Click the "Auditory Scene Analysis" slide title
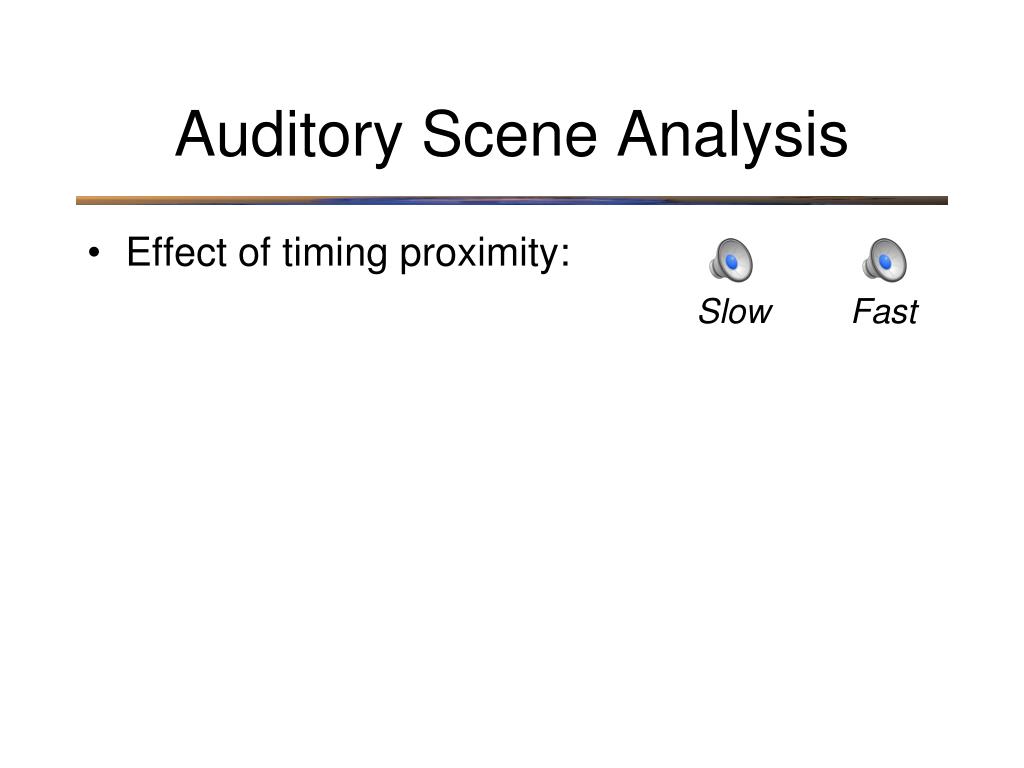Viewport: 1024px width, 768px height. [x=511, y=135]
